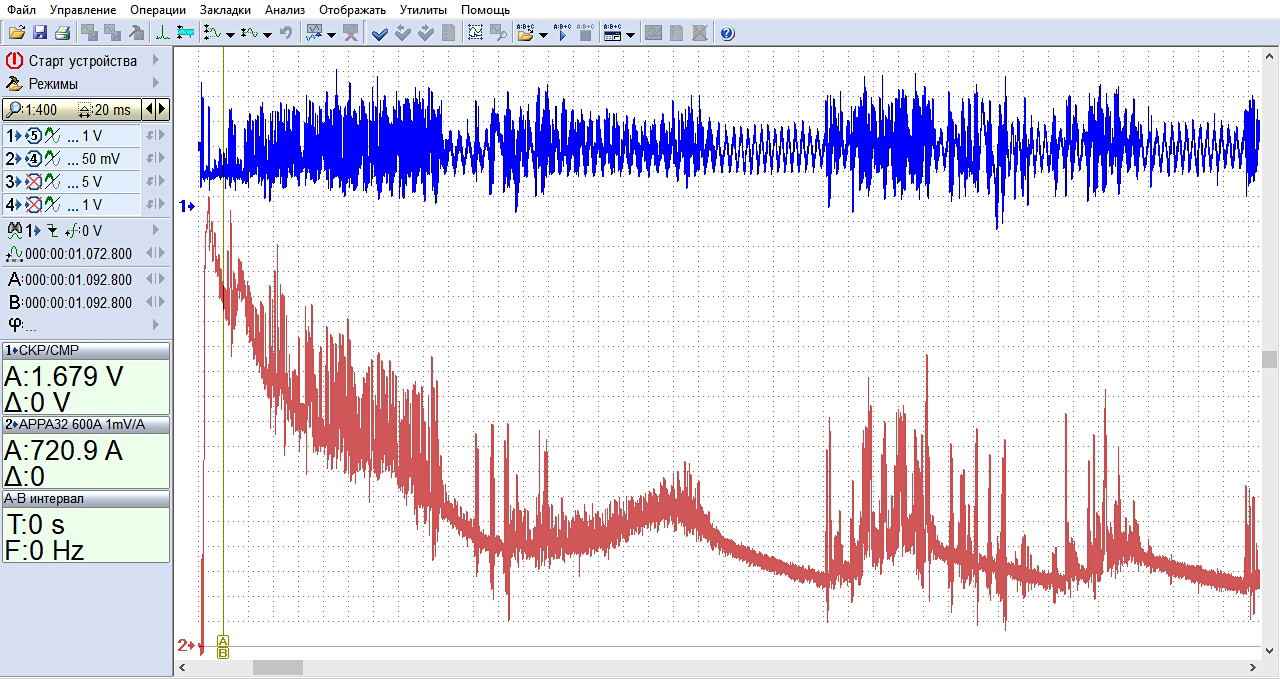Viewport: 1280px width, 679px height.
Task: Click the A+B+C play script icon
Action: 562,33
